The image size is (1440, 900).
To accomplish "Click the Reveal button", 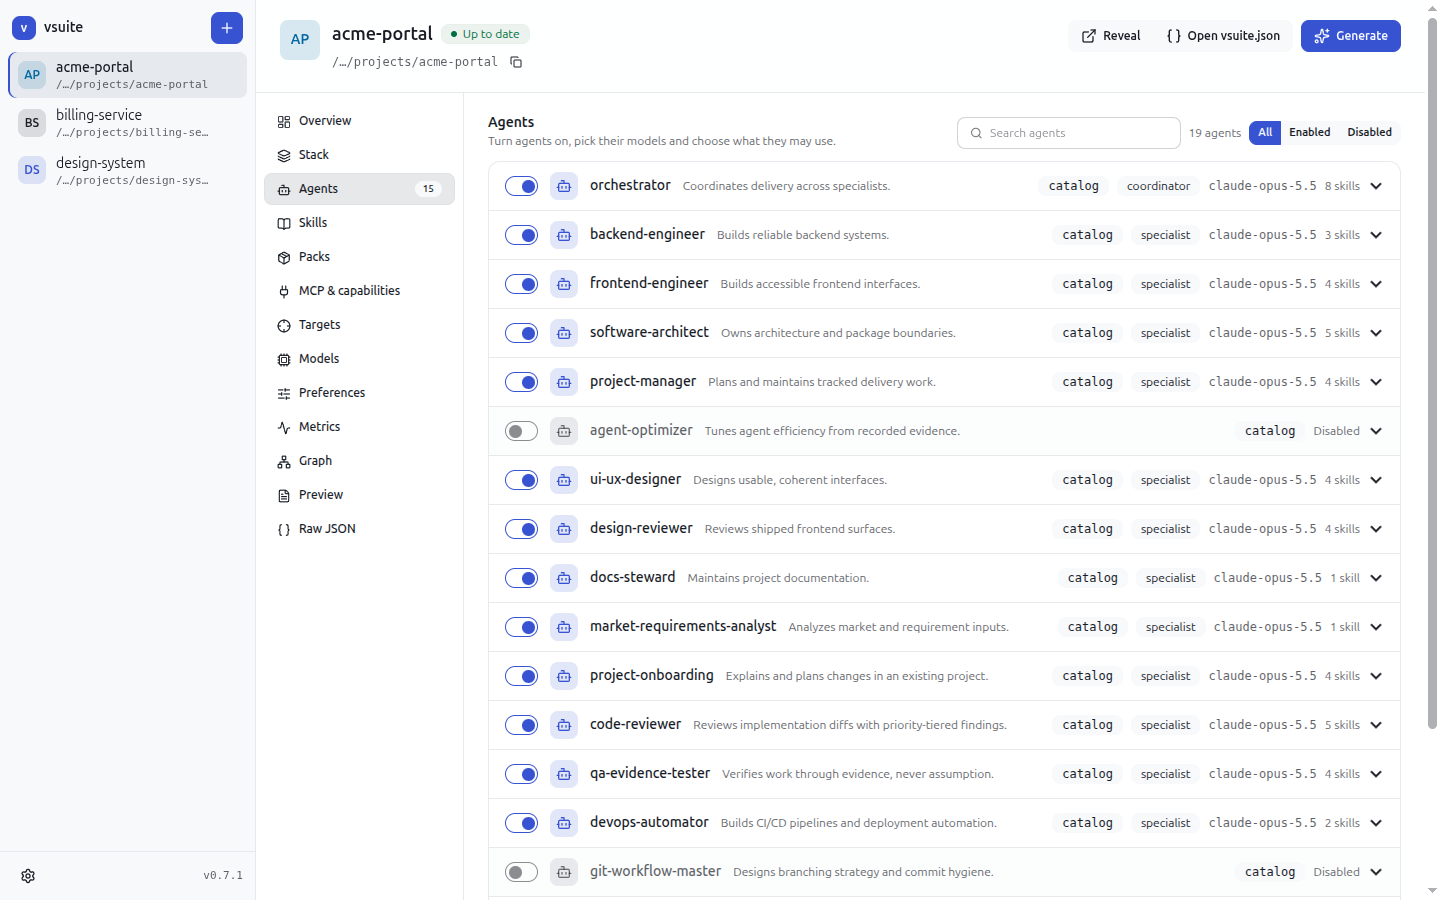I will coord(1110,36).
